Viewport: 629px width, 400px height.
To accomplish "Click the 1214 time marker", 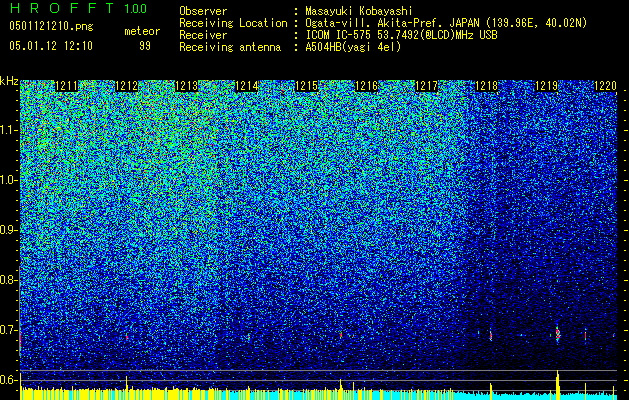I will pos(246,86).
